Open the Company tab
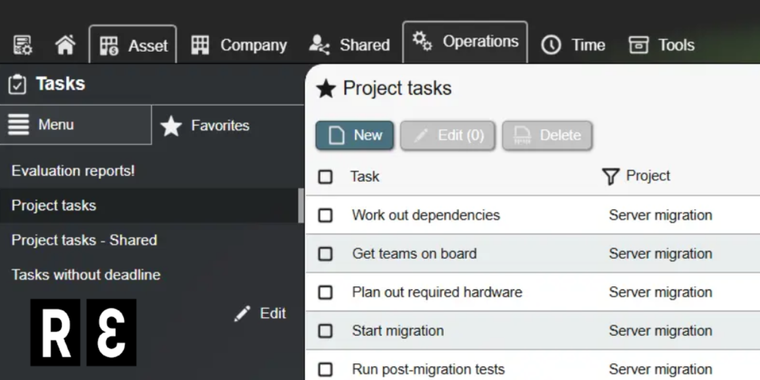Image resolution: width=760 pixels, height=380 pixels. coord(238,45)
